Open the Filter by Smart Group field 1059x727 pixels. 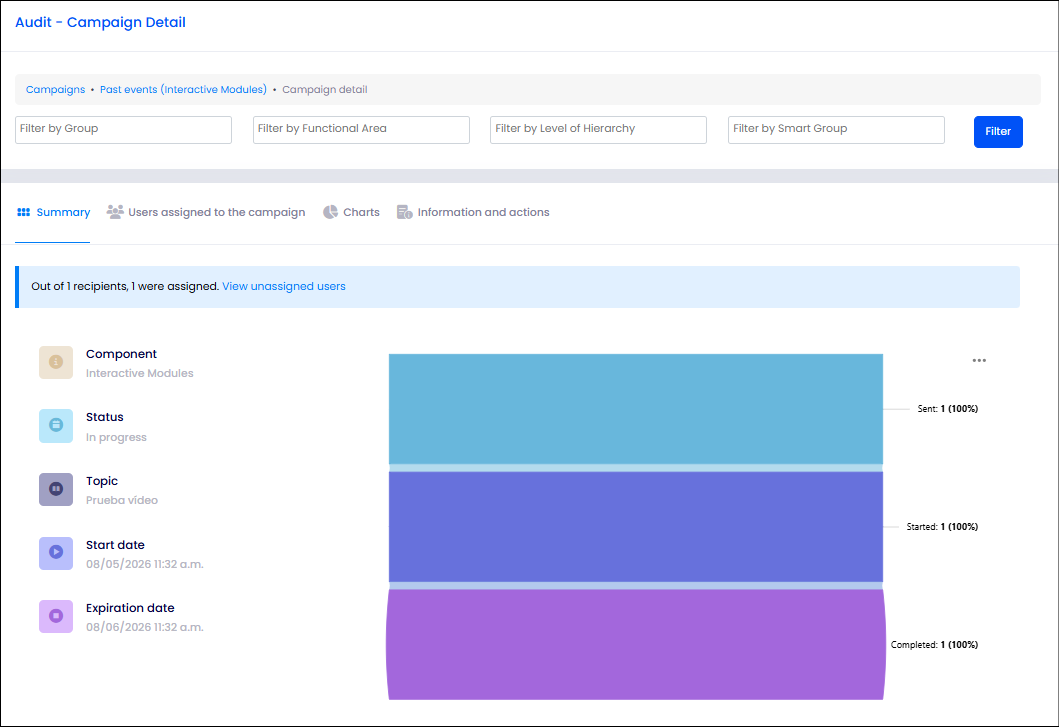[836, 130]
